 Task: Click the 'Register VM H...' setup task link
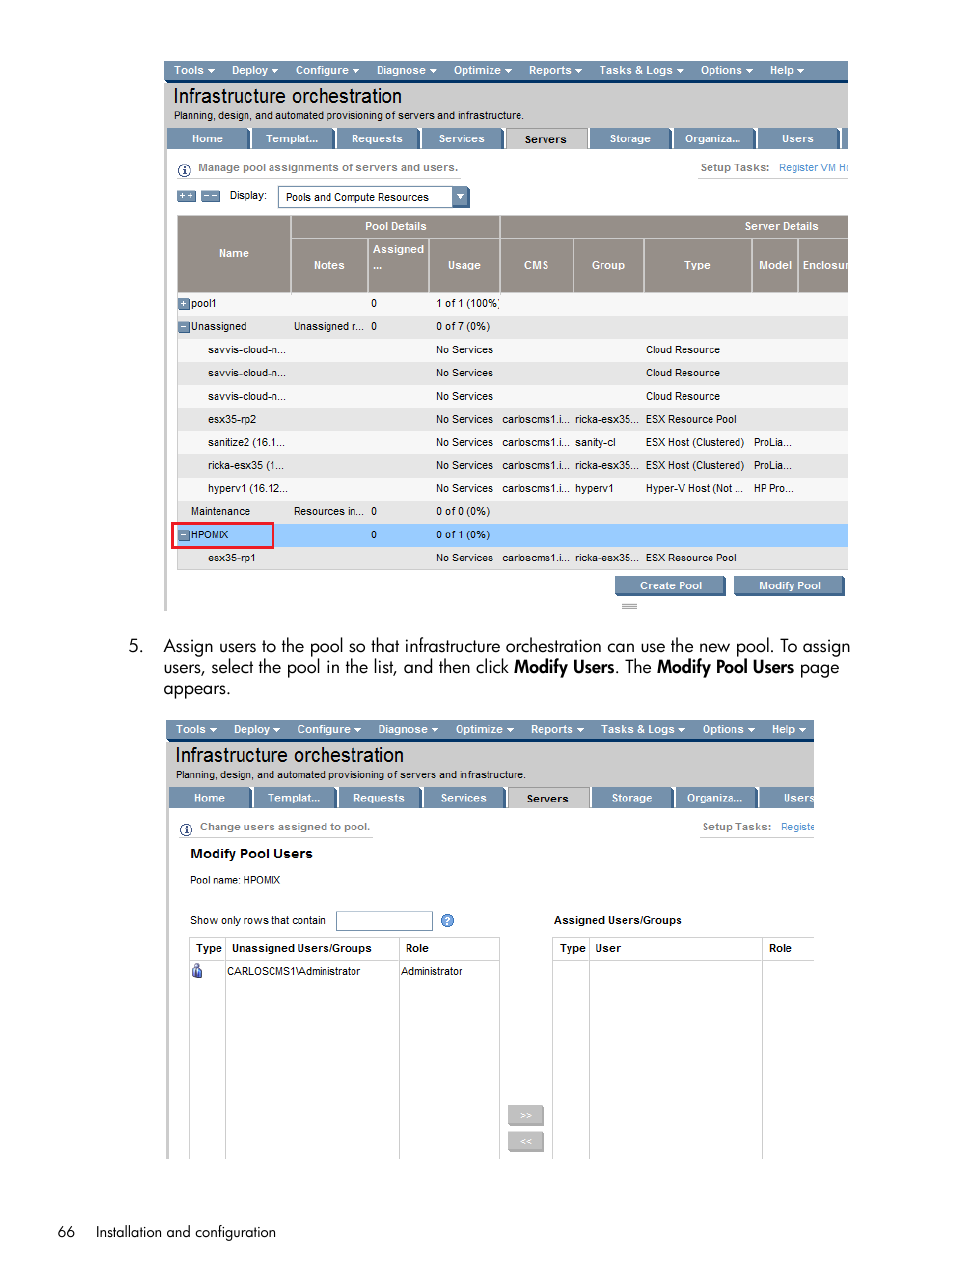click(x=813, y=168)
